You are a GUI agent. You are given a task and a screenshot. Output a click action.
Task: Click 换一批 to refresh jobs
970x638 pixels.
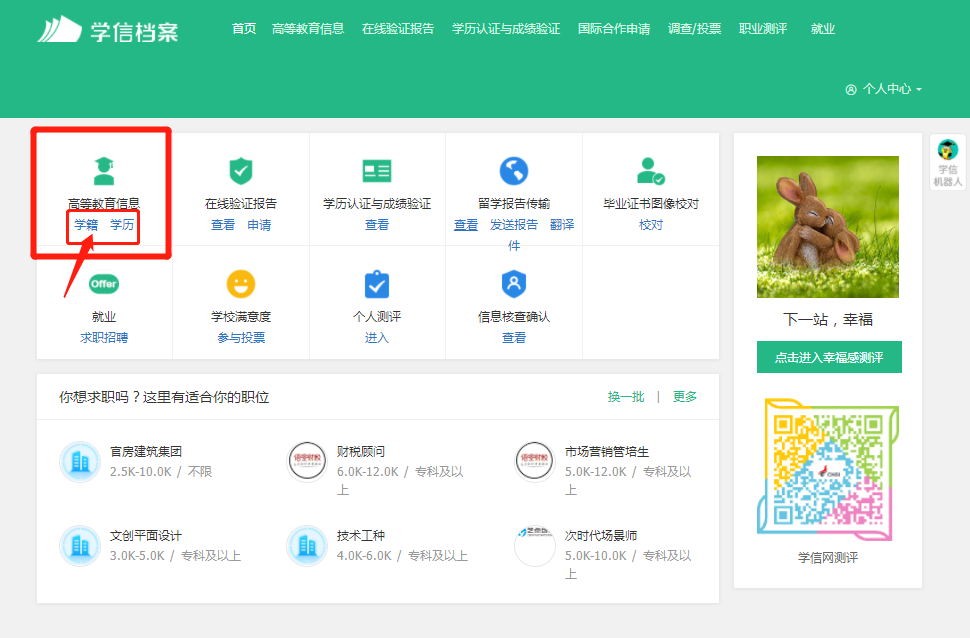[626, 397]
